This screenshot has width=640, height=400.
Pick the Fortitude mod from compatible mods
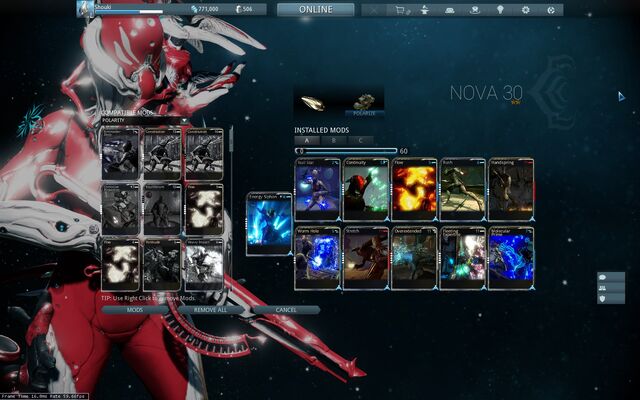(162, 265)
